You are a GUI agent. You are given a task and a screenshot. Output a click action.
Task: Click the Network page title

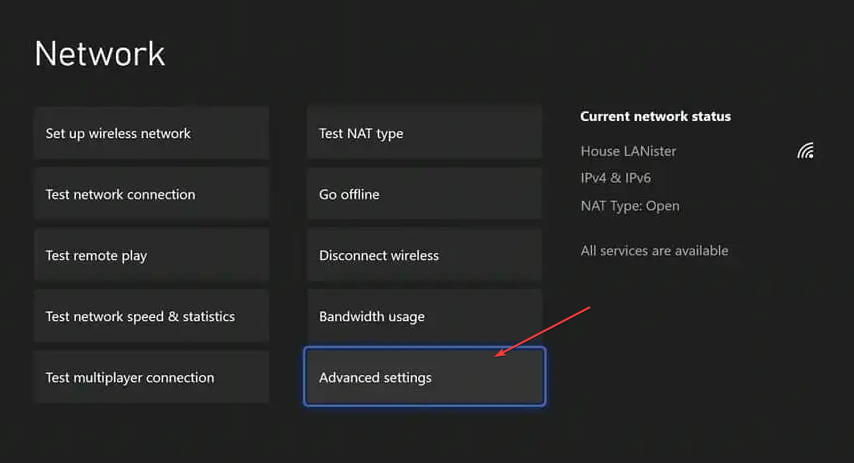pos(100,54)
